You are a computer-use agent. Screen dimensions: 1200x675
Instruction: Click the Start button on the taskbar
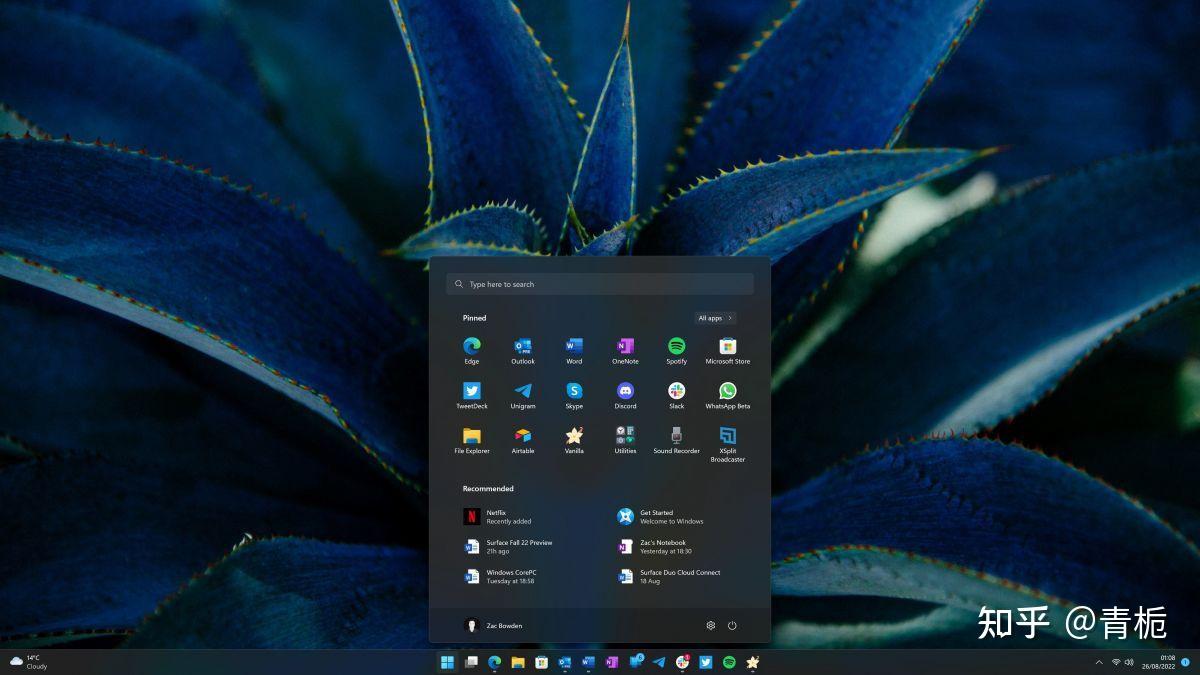(447, 662)
